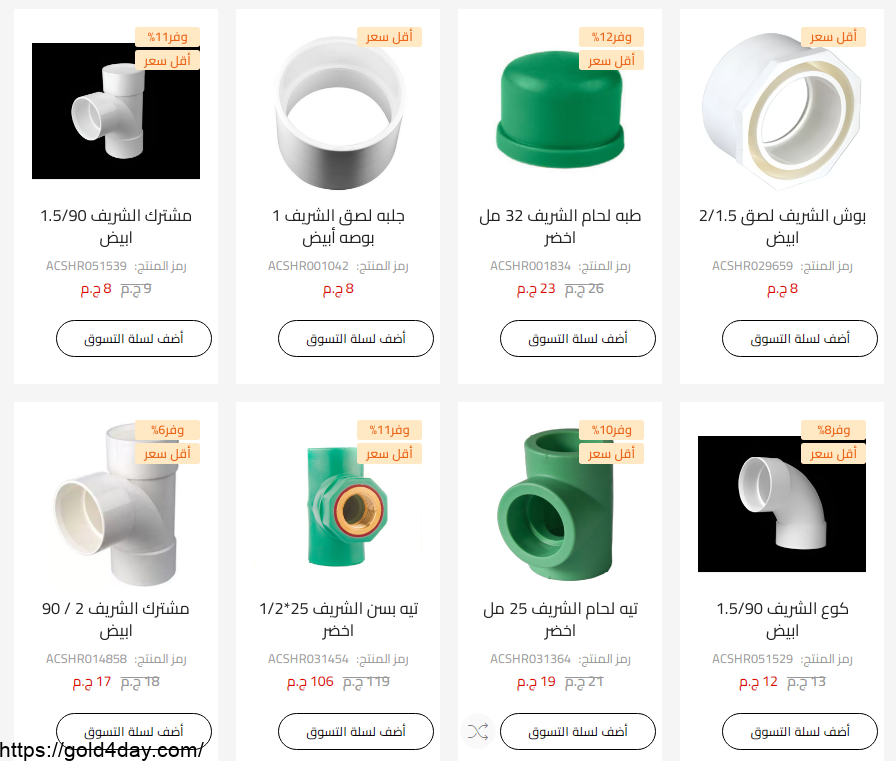The height and width of the screenshot is (761, 896).
Task: Open the white bushing 2/1.5 product image
Action: point(782,111)
